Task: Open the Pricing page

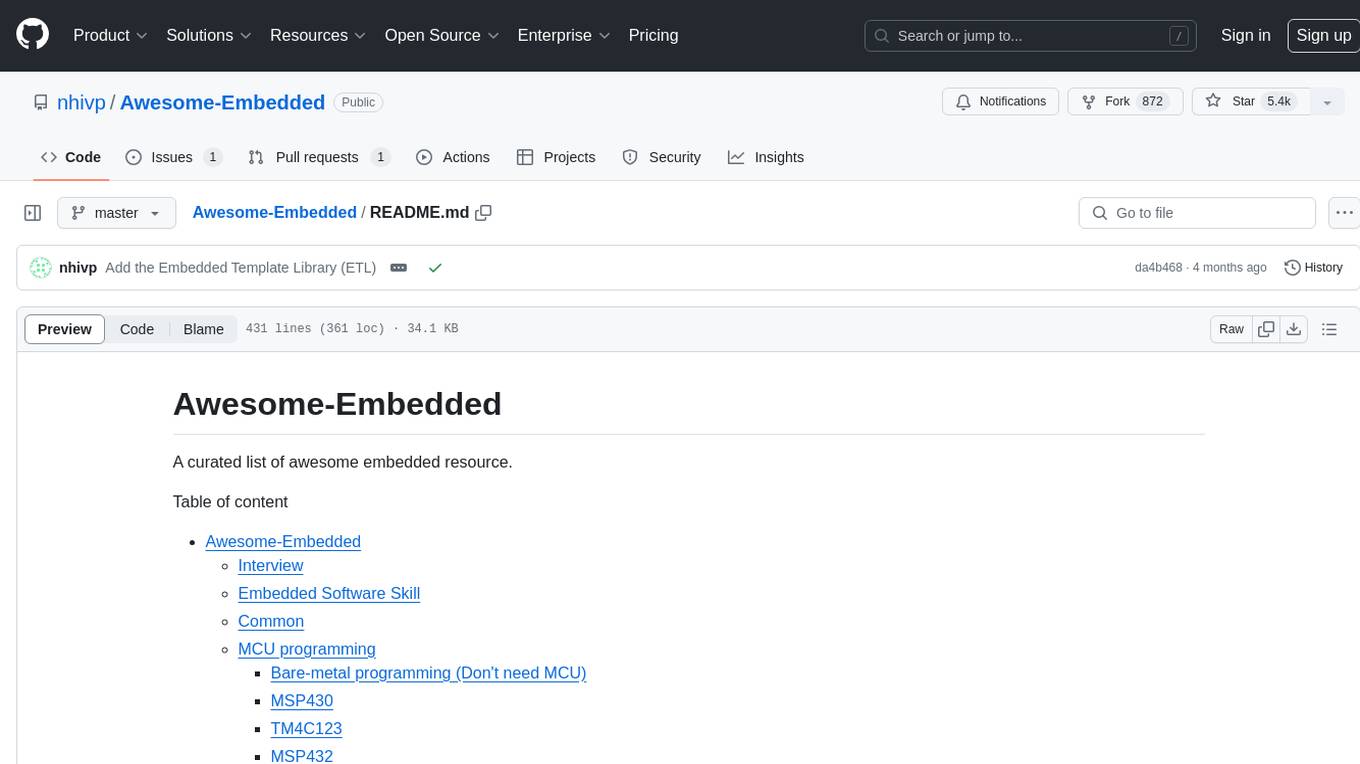Action: click(653, 35)
